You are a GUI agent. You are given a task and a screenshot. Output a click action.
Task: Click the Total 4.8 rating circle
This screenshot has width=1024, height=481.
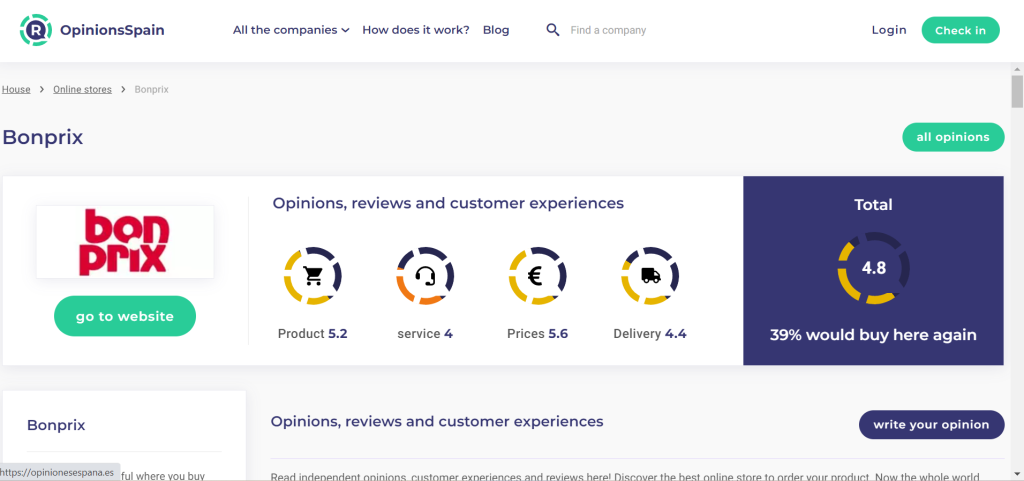point(873,268)
